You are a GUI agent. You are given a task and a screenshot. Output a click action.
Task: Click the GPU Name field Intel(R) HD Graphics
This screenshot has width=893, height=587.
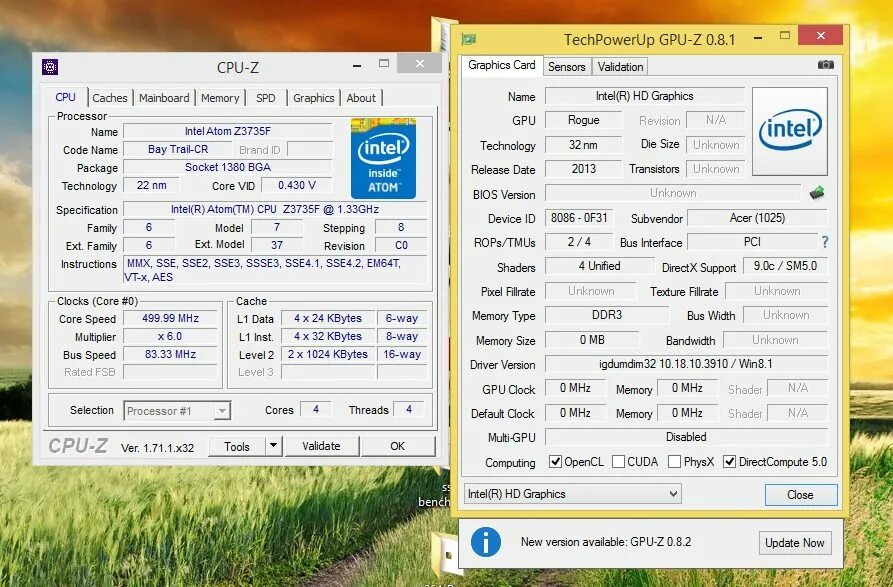point(645,96)
